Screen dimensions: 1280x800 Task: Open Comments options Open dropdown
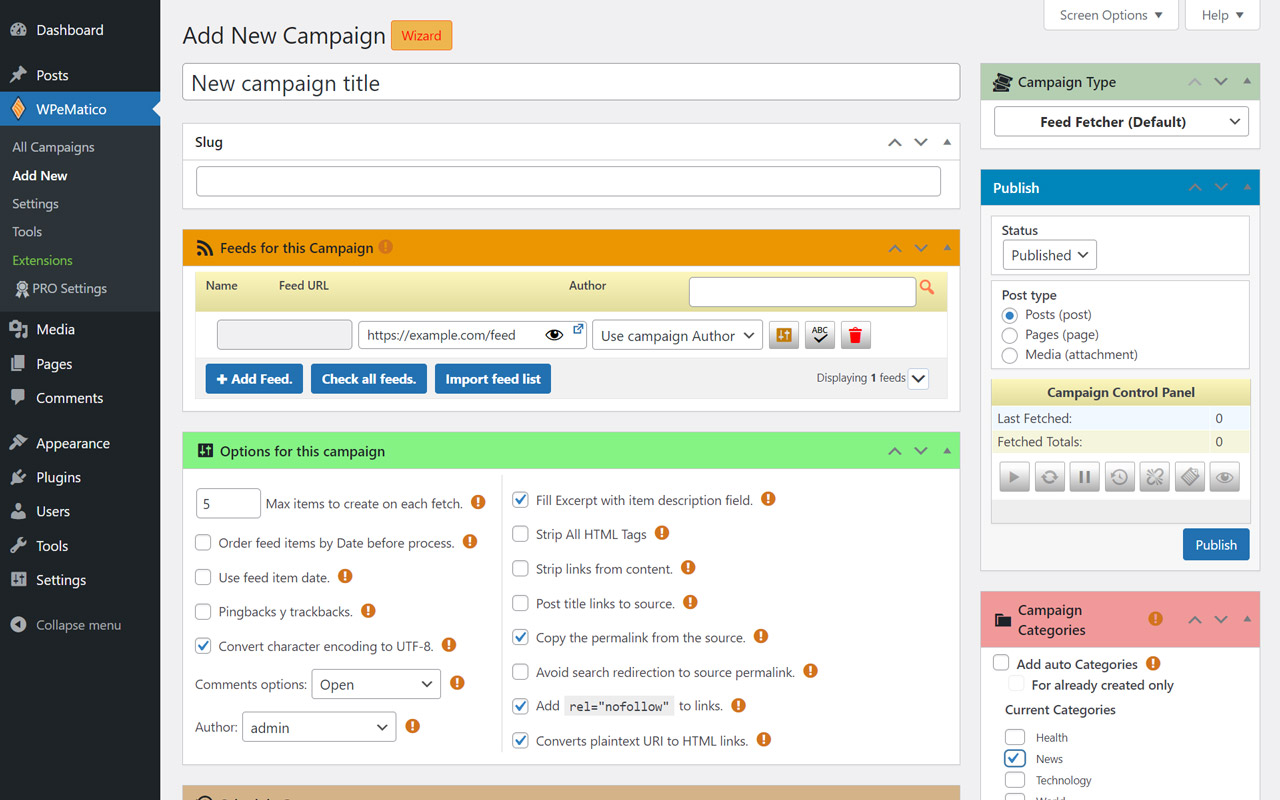(376, 685)
